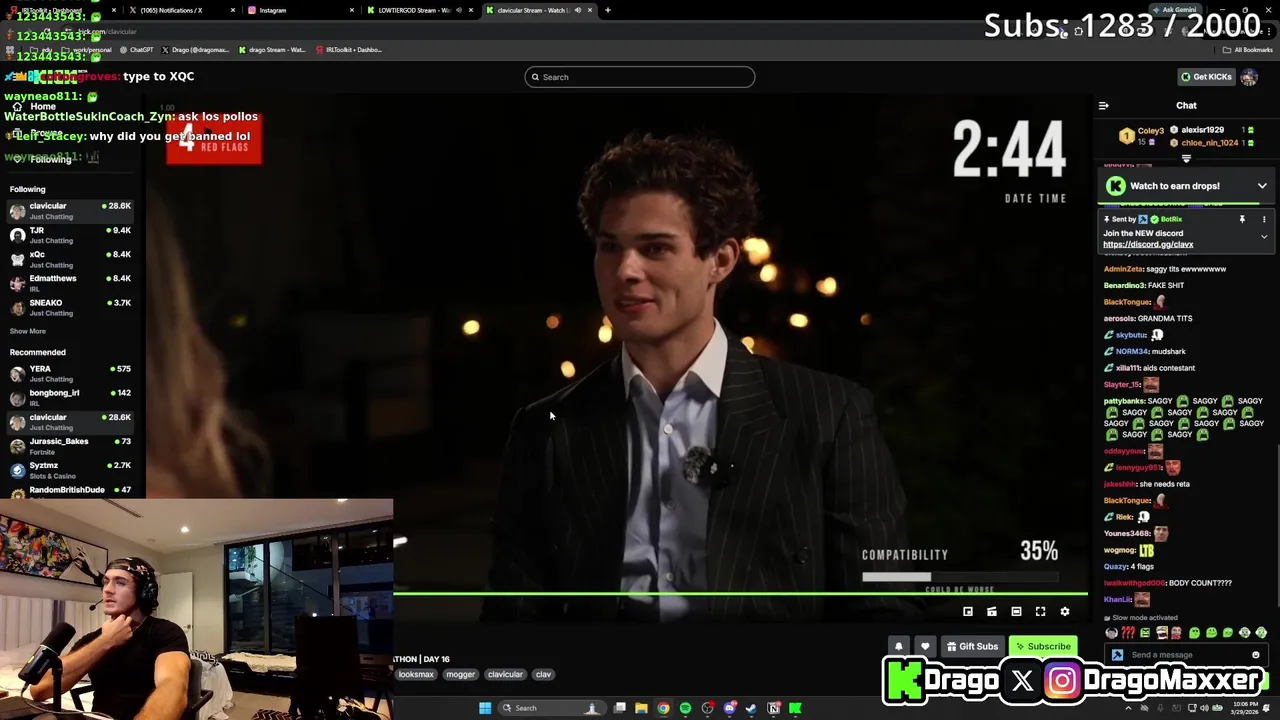This screenshot has height=720, width=1280.
Task: Collapse the chat panel with arrow icon
Action: point(1103,105)
